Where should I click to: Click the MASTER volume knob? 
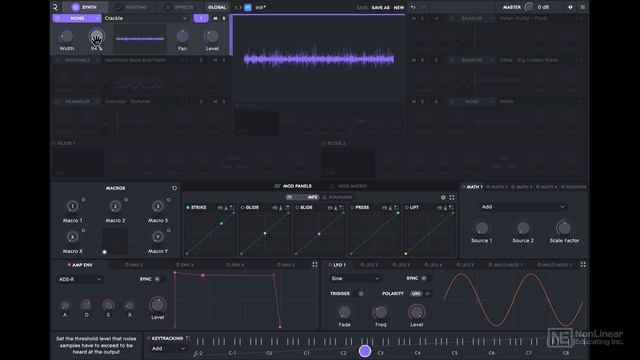pyautogui.click(x=529, y=7)
